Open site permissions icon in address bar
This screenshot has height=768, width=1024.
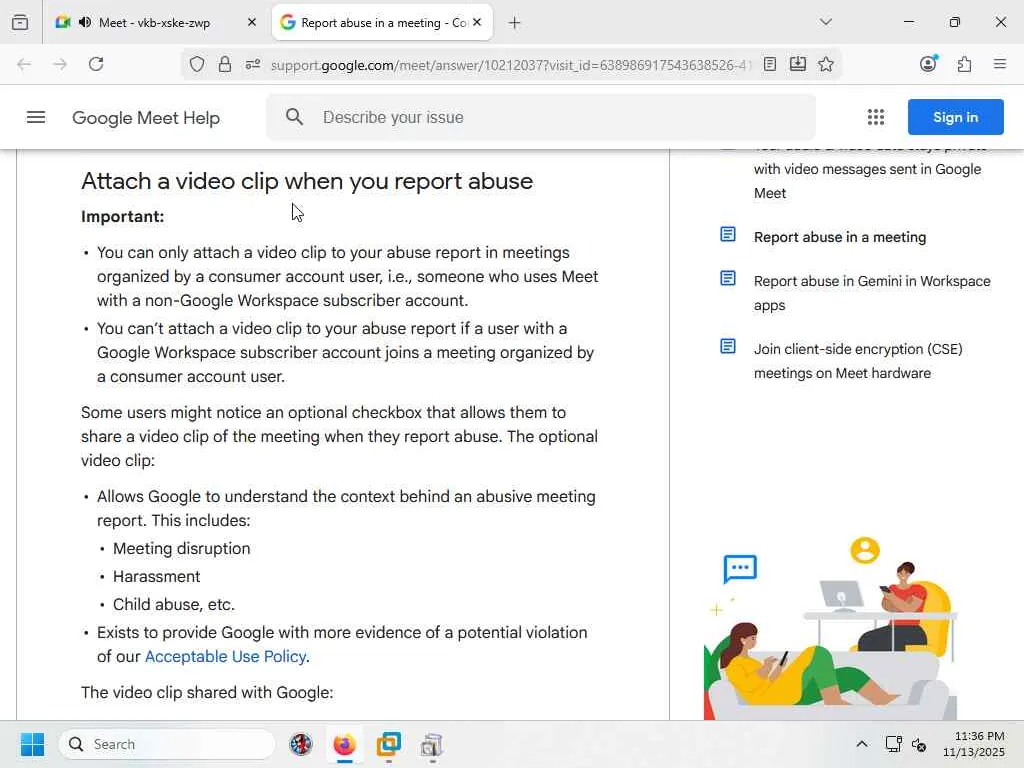point(253,64)
